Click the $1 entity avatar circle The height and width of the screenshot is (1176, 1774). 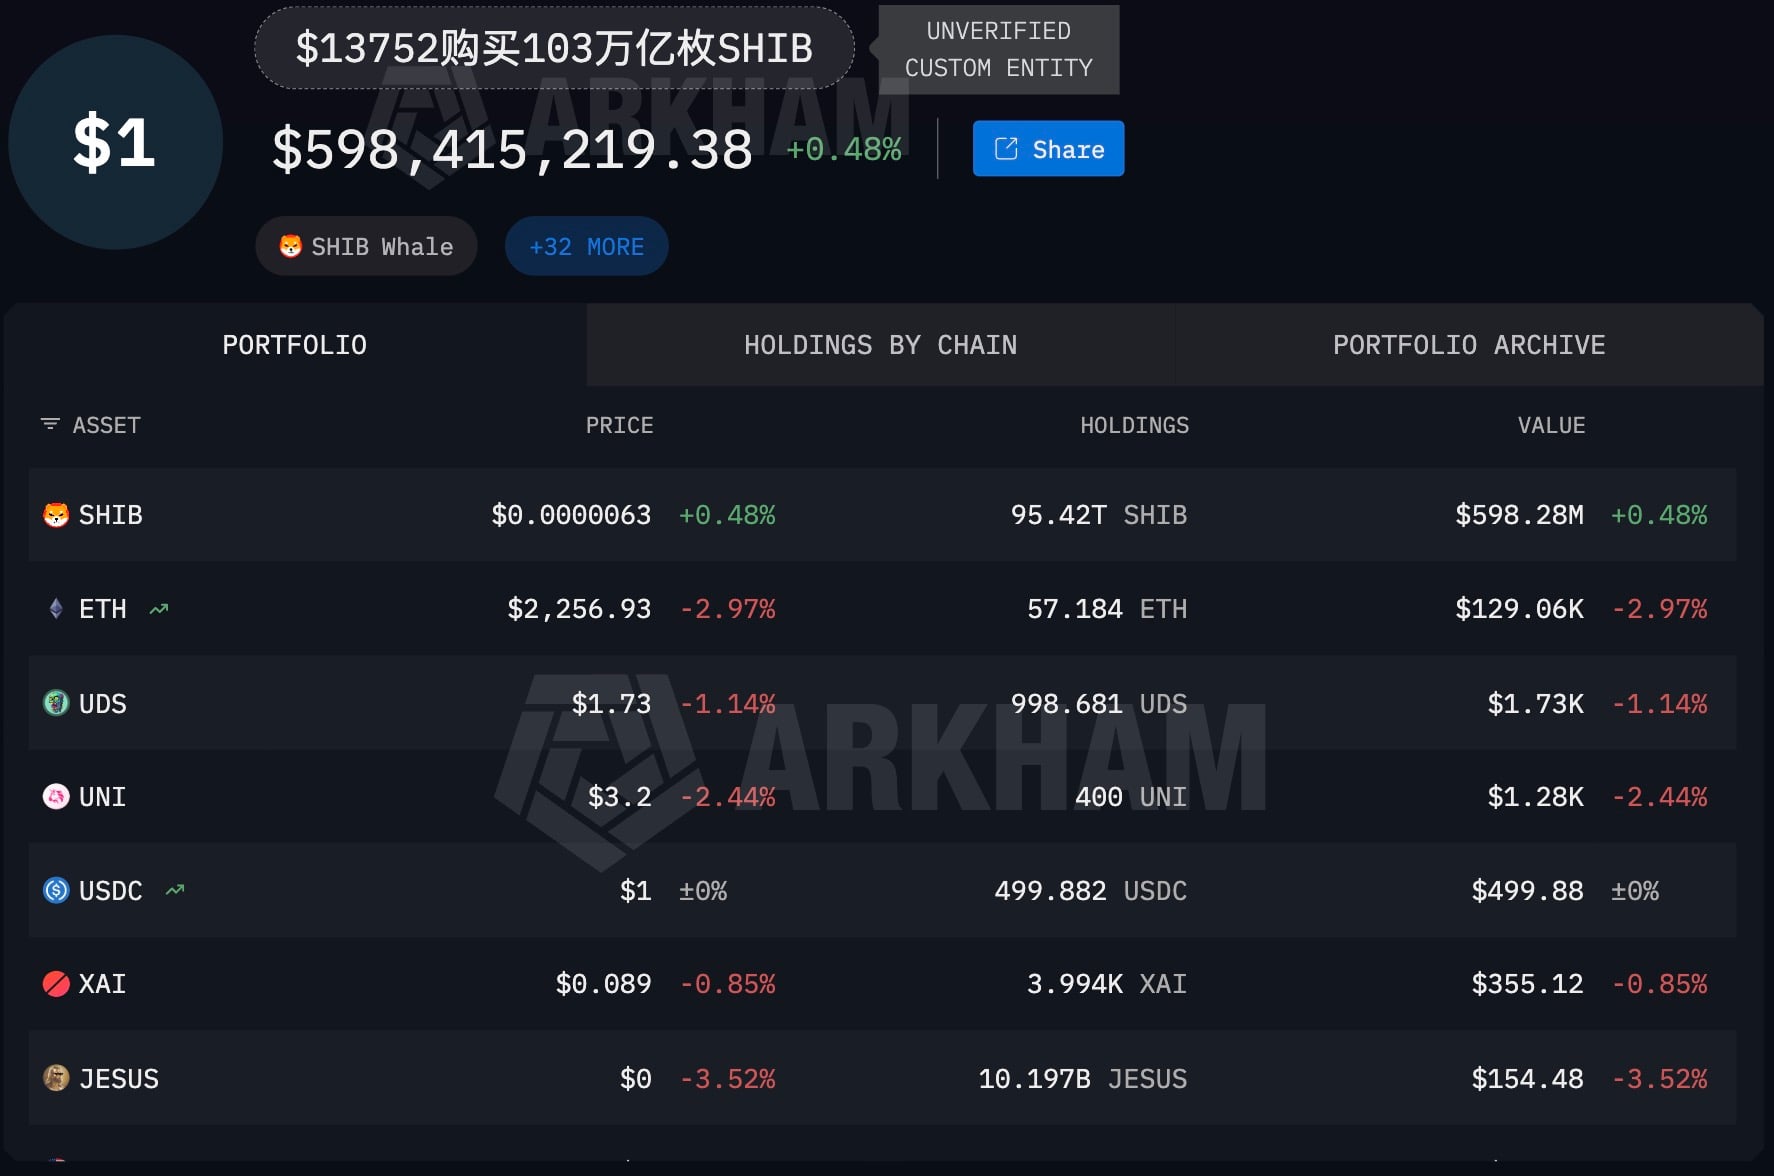tap(115, 142)
